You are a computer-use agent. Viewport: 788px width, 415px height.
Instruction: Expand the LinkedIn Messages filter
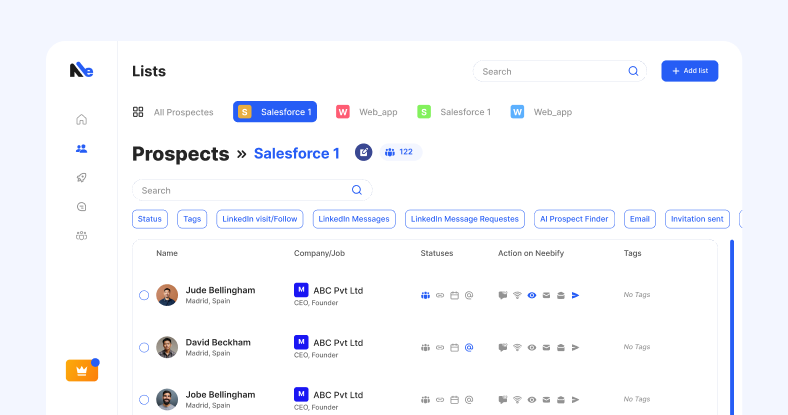tap(353, 219)
